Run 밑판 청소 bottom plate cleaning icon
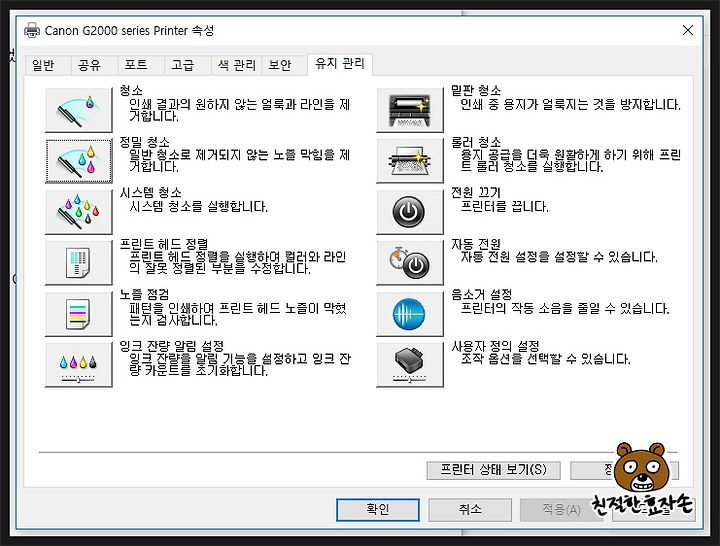 (410, 110)
